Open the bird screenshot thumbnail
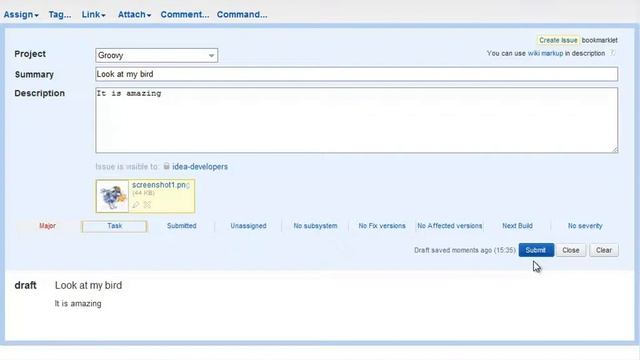640x360 pixels. tap(112, 196)
